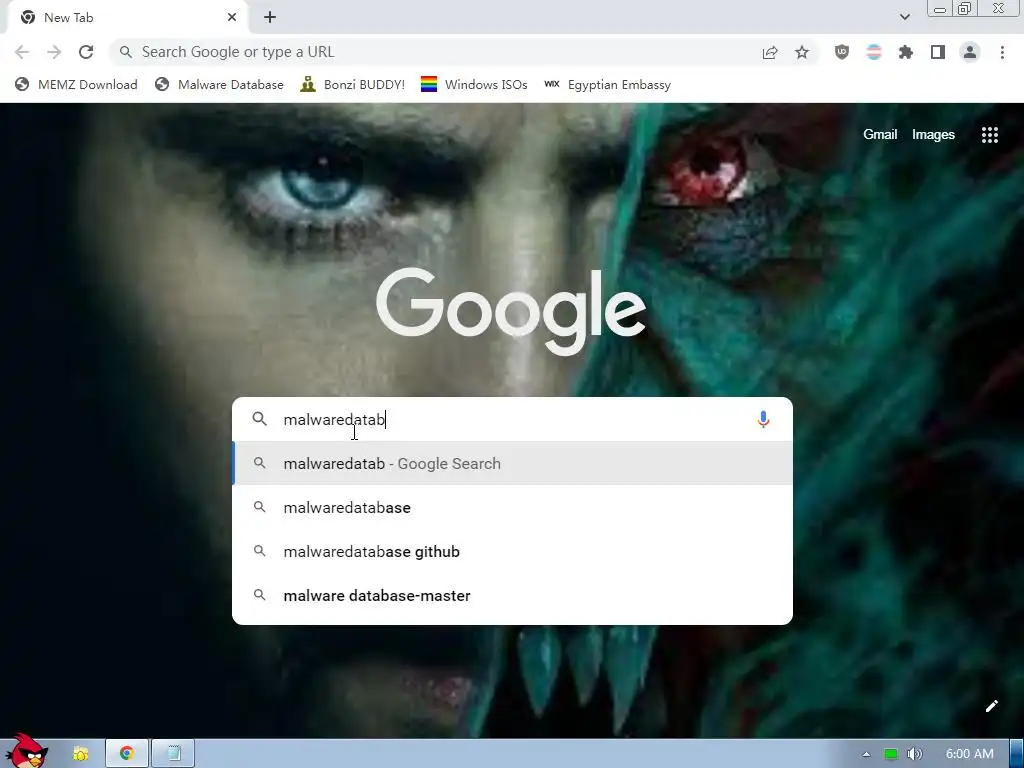This screenshot has width=1024, height=768.
Task: Open the Chrome profile avatar
Action: (x=970, y=52)
